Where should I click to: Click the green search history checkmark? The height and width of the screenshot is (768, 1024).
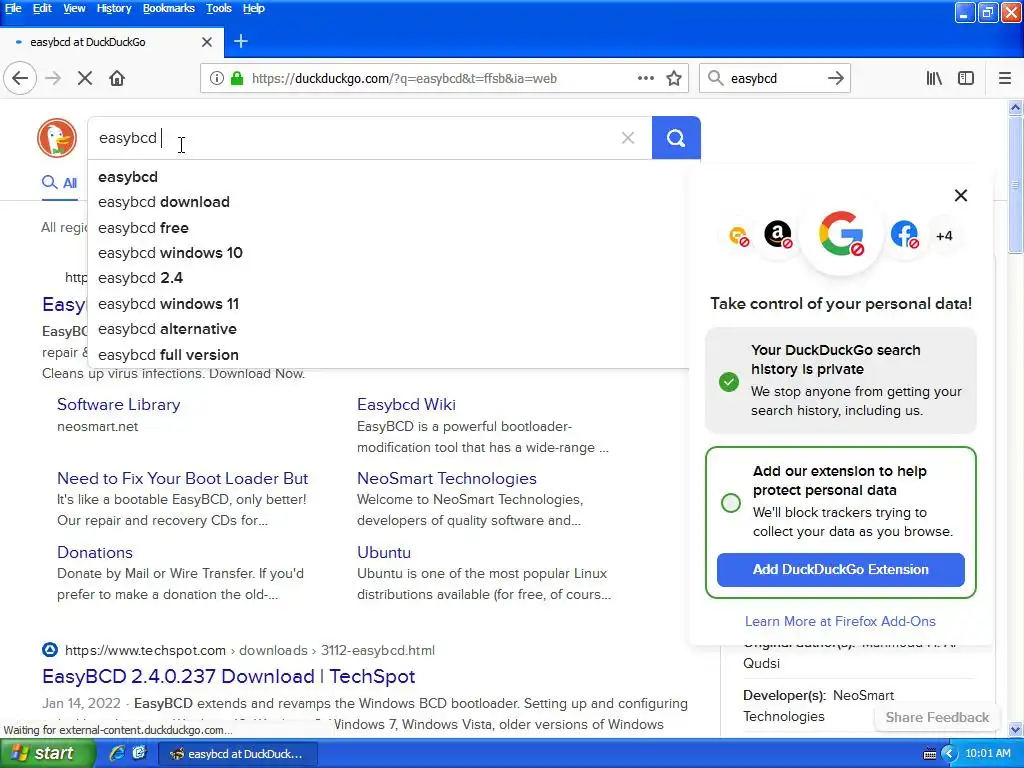729,381
